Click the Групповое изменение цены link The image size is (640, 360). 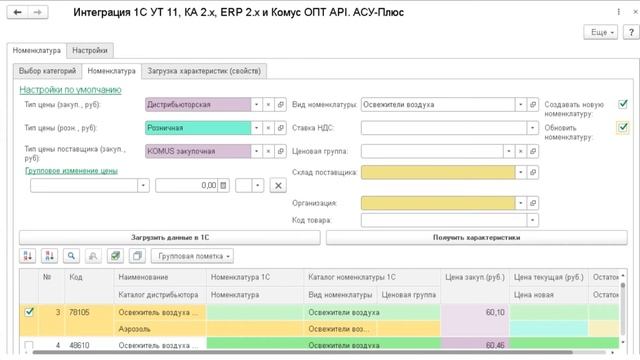pyautogui.click(x=71, y=171)
